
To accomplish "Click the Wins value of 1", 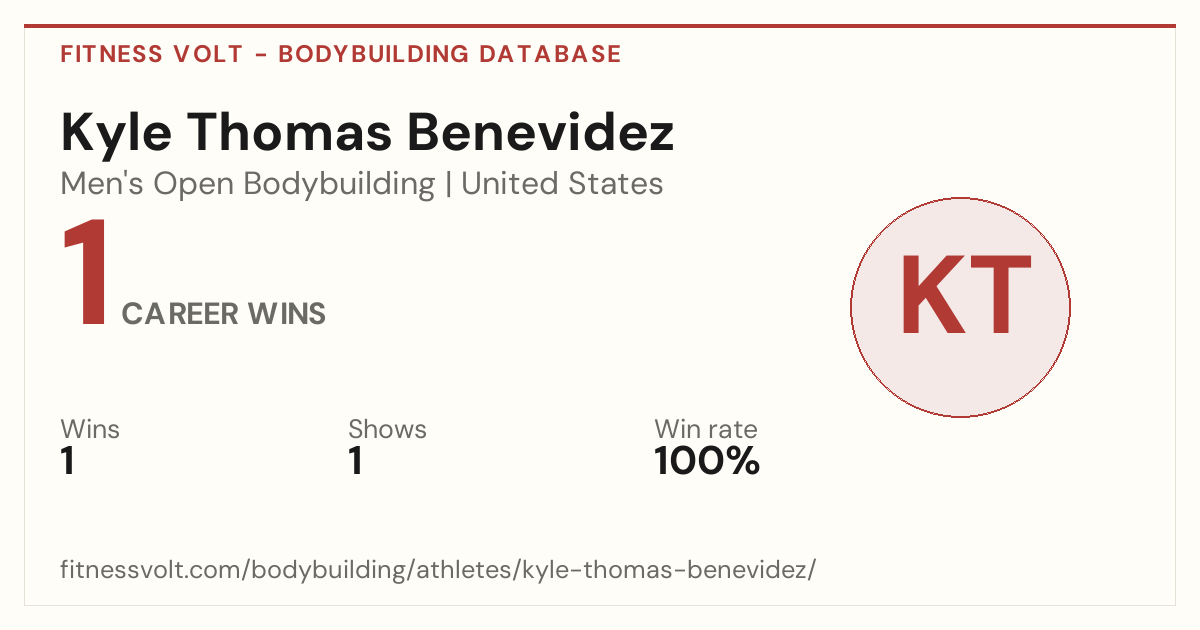I will (x=68, y=462).
